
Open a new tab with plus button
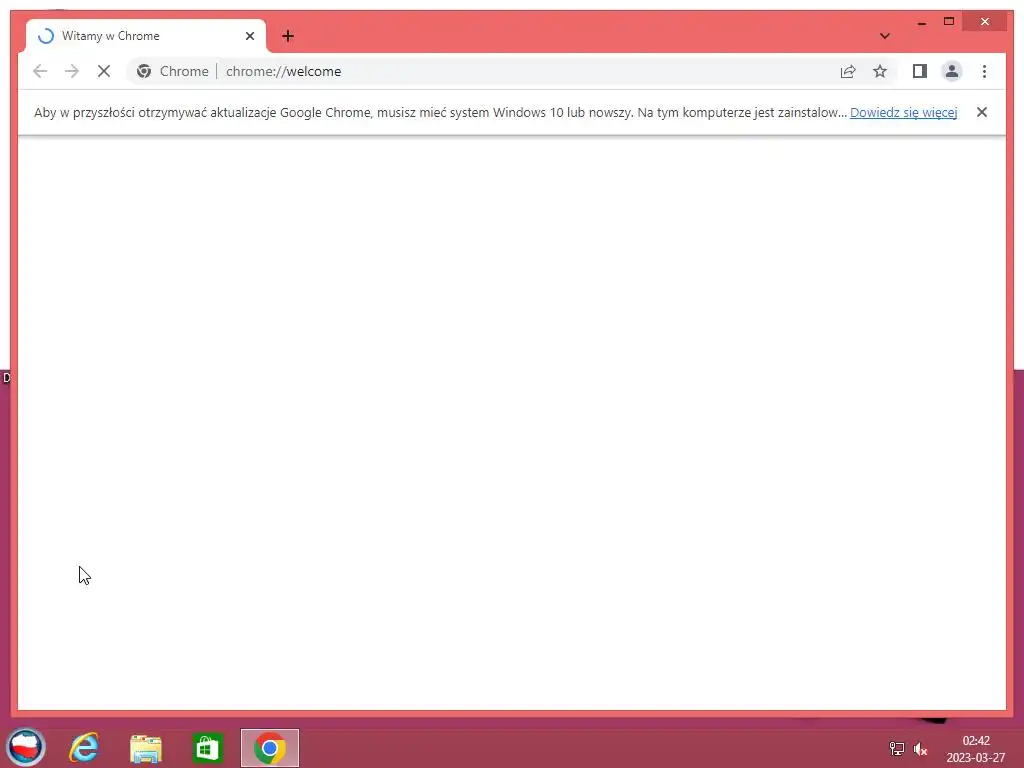(x=288, y=36)
